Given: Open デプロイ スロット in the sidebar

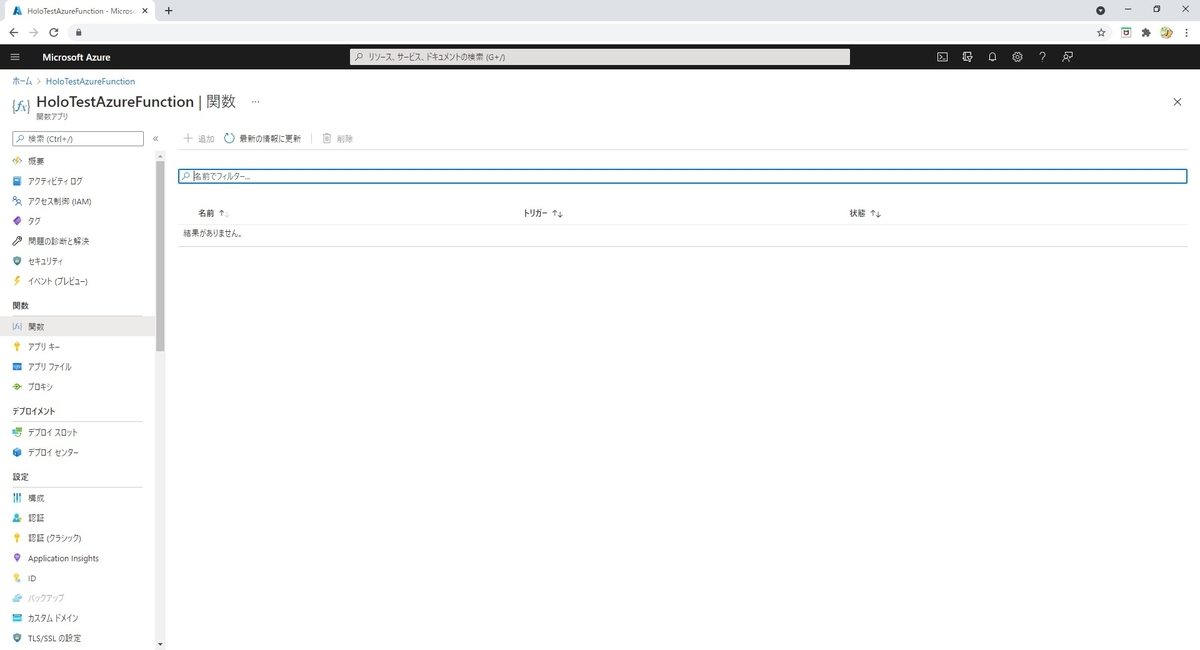Looking at the screenshot, I should (52, 433).
